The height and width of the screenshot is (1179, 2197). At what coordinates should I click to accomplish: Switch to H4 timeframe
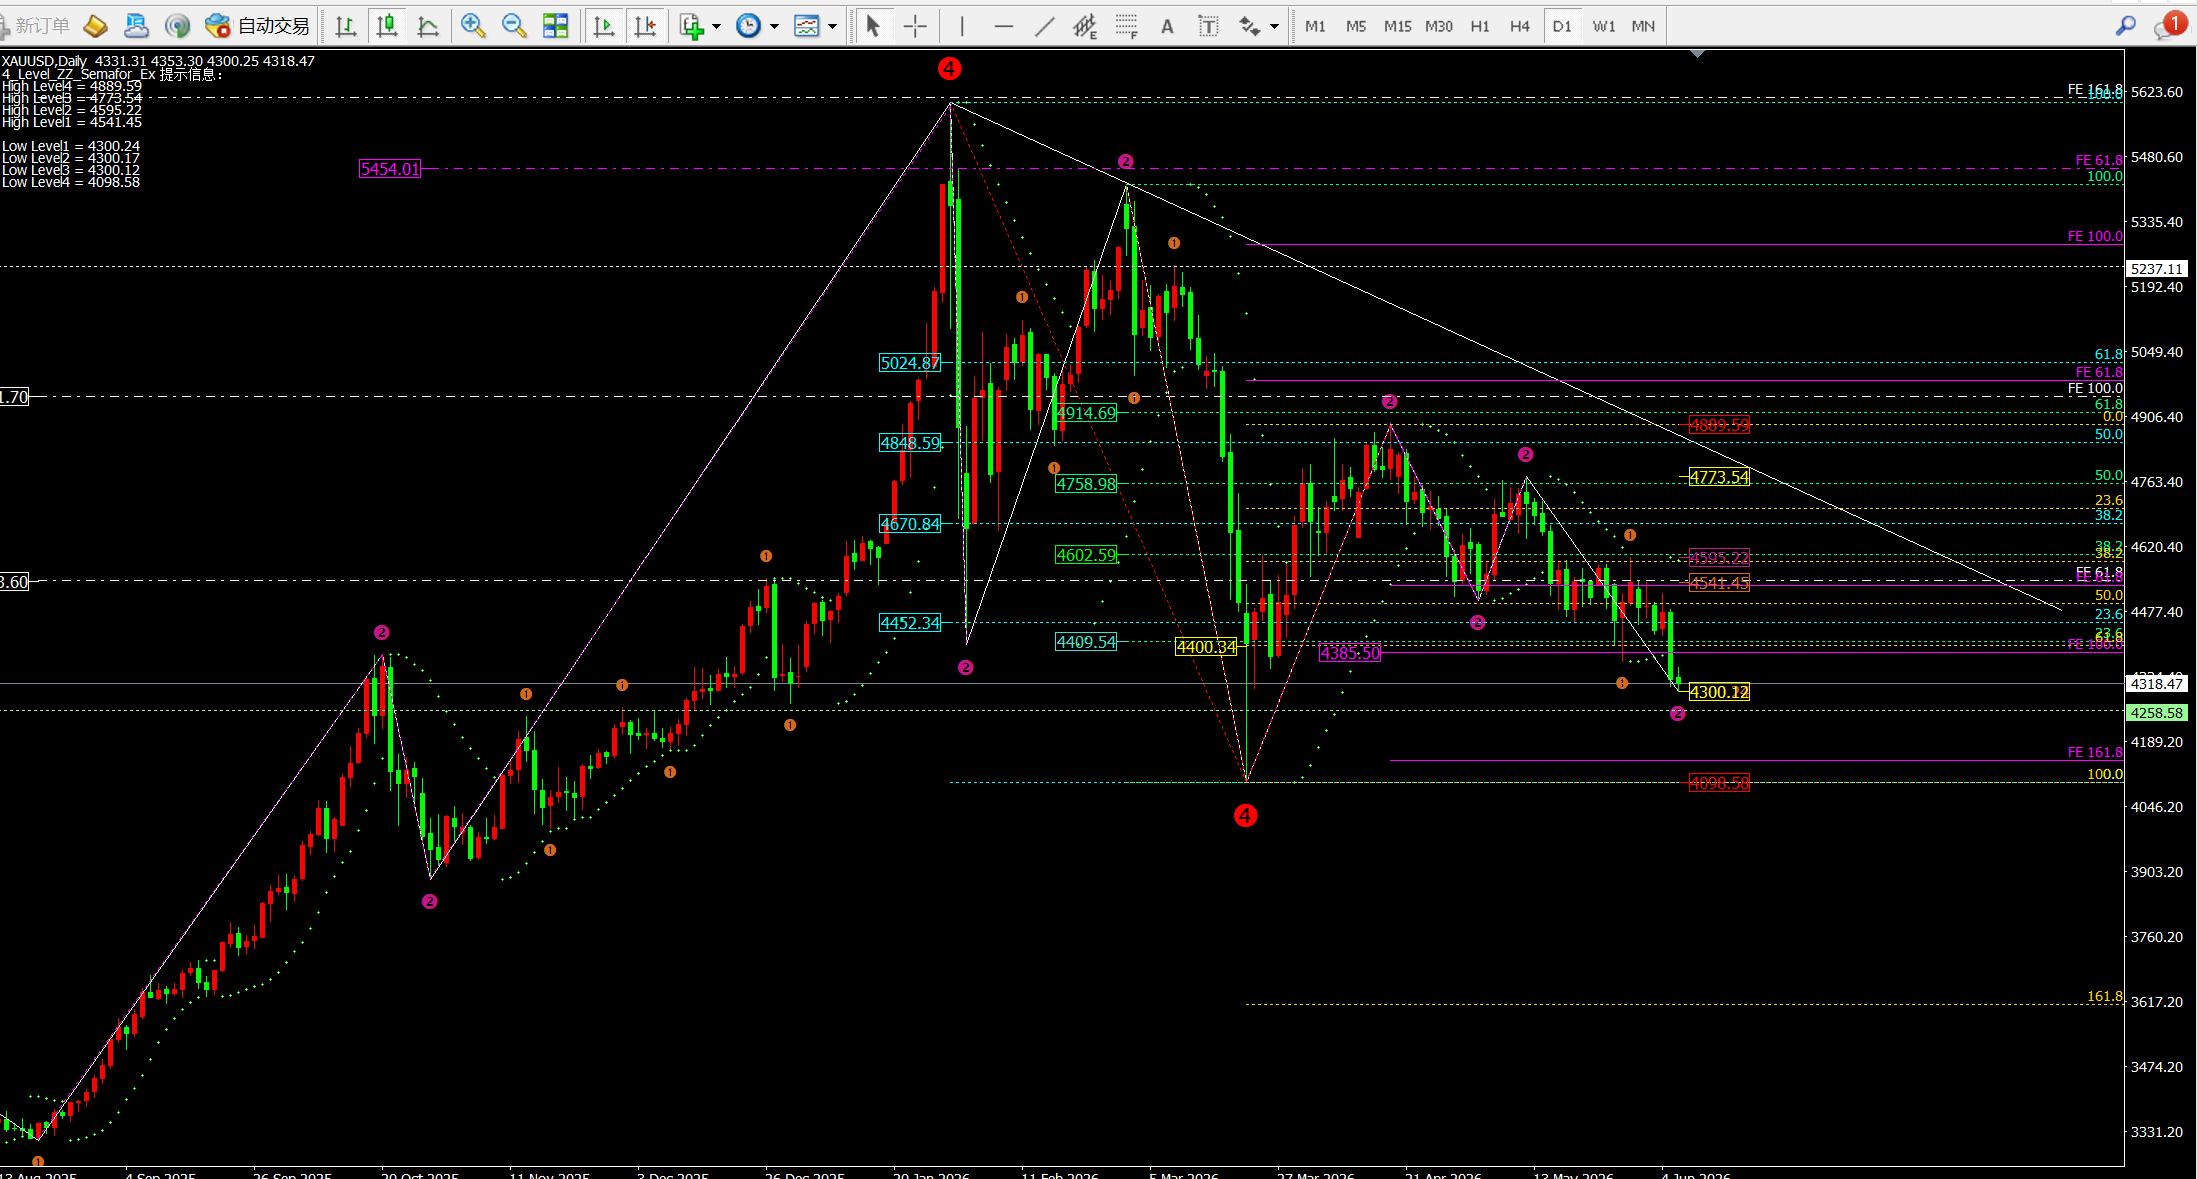(1520, 26)
